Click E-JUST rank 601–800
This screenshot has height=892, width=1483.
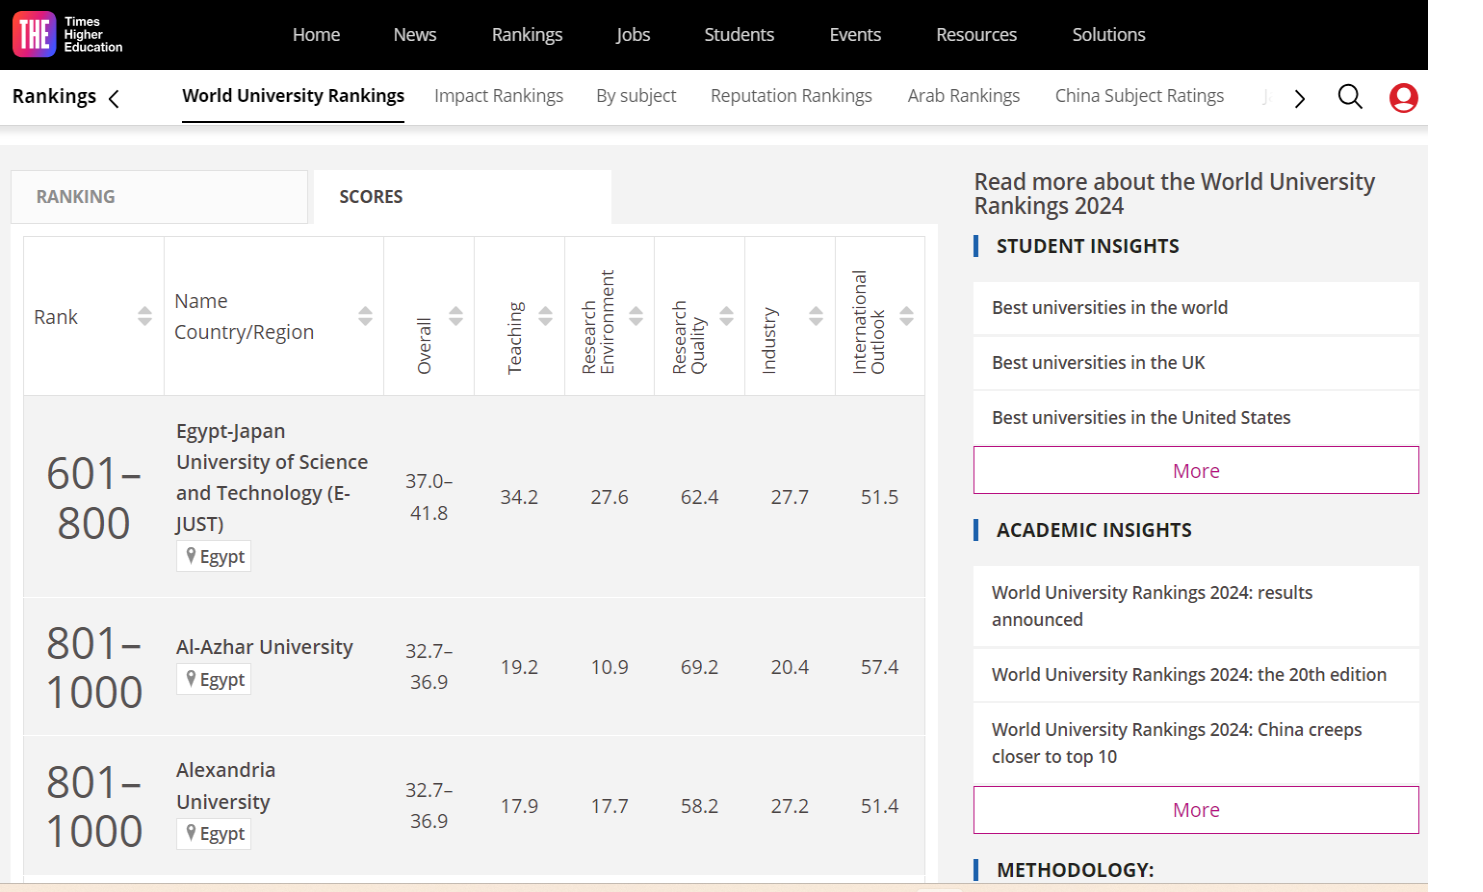point(94,498)
